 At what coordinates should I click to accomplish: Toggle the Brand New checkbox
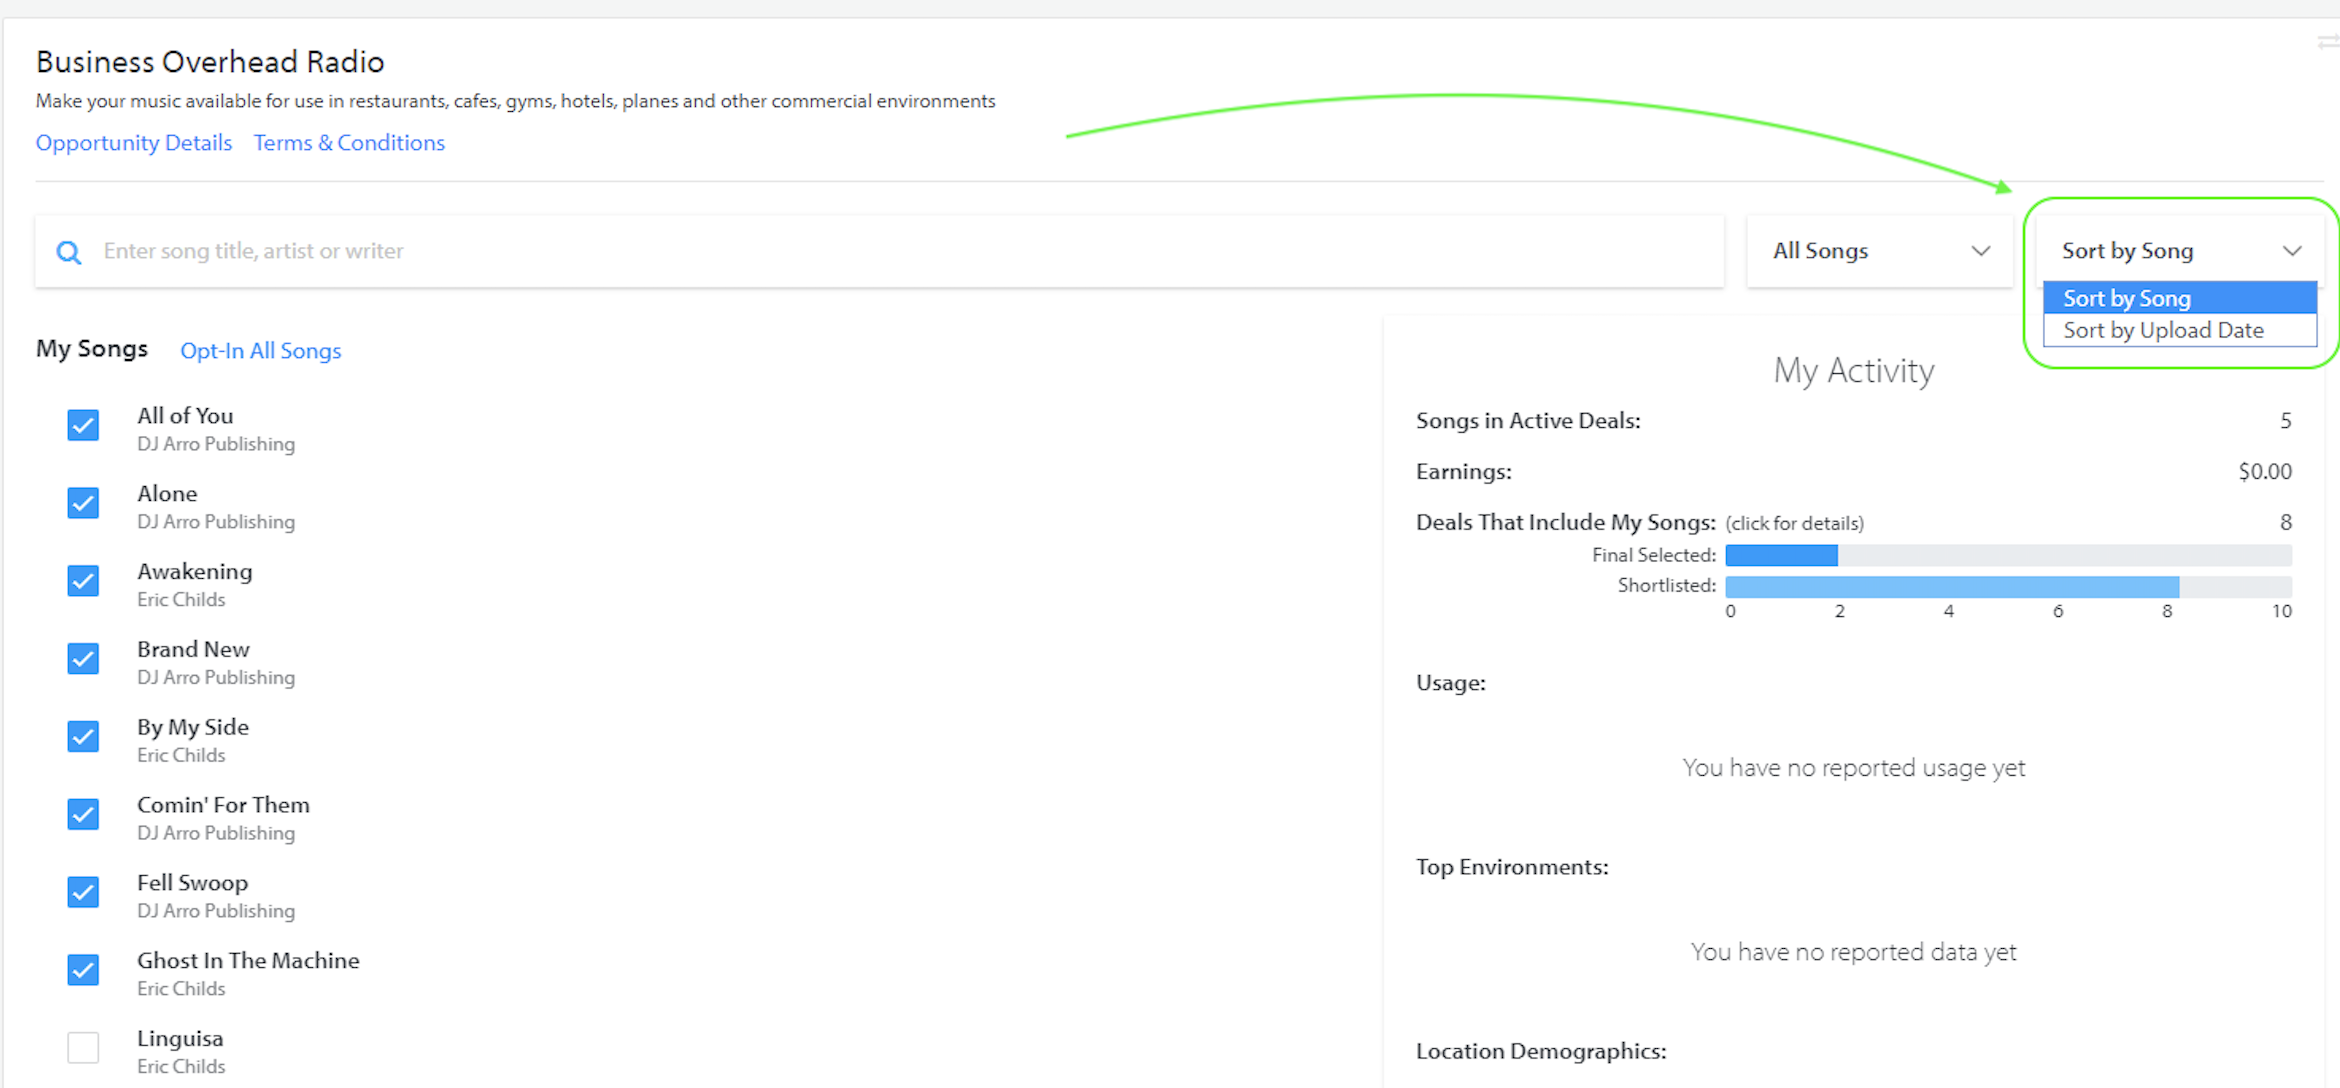point(83,659)
